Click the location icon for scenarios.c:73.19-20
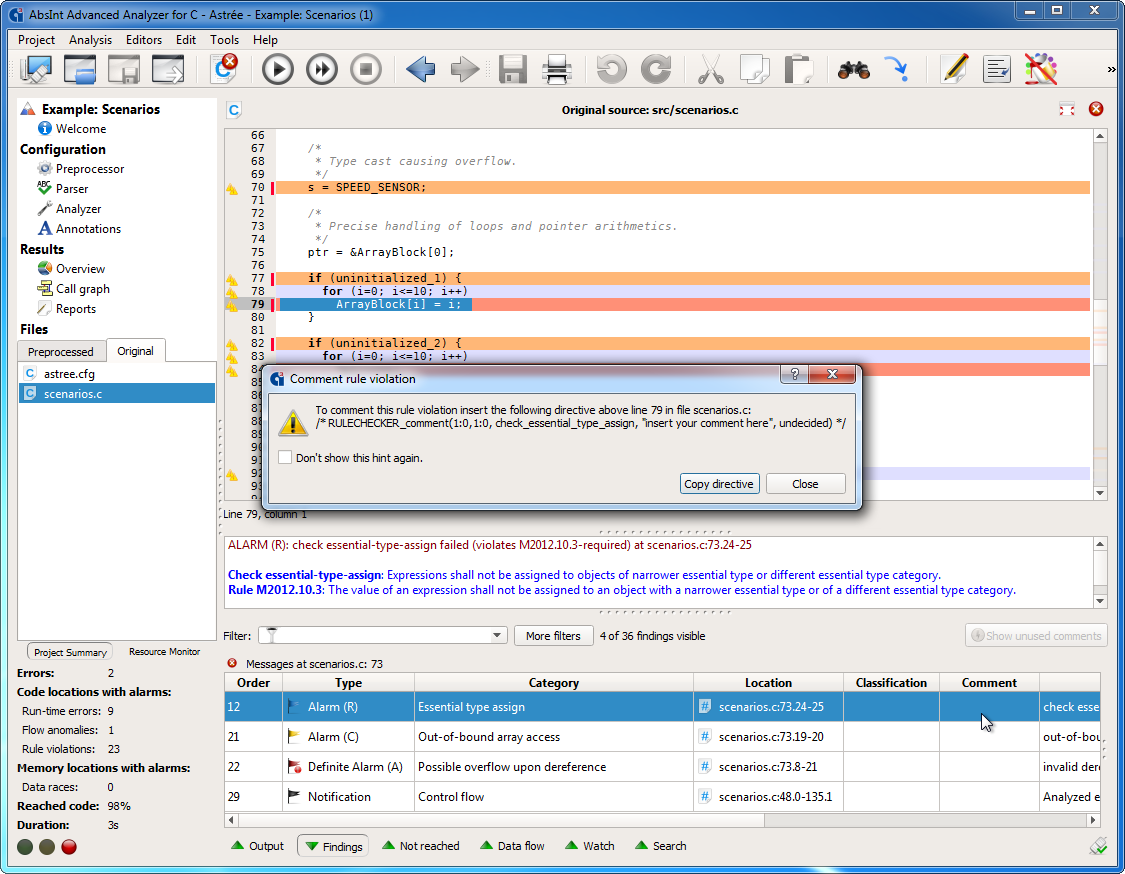 point(705,736)
